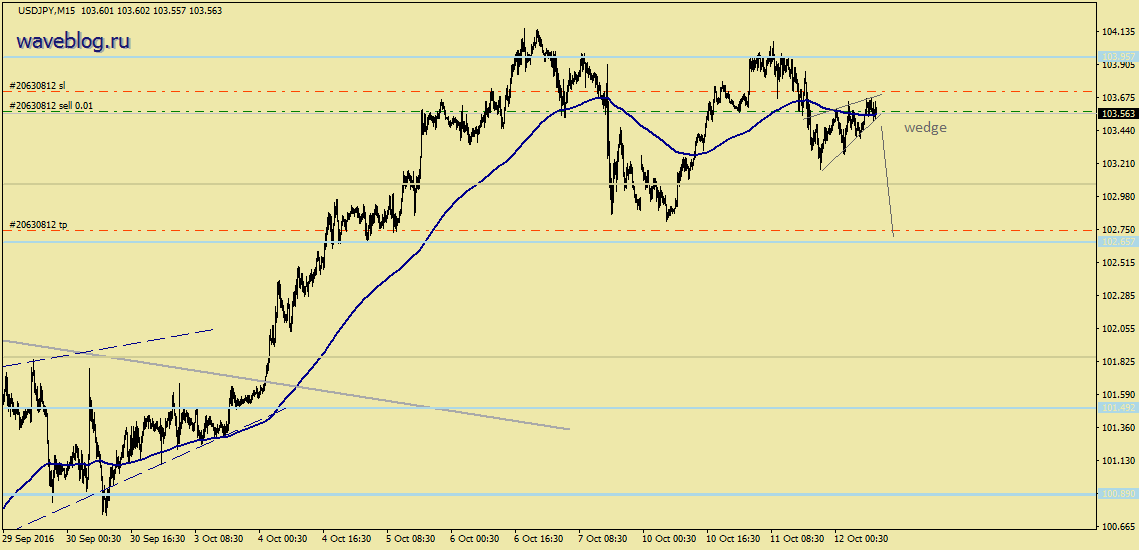Select the '#20630812 sell 0.01' order label
The height and width of the screenshot is (550, 1139).
[51, 106]
